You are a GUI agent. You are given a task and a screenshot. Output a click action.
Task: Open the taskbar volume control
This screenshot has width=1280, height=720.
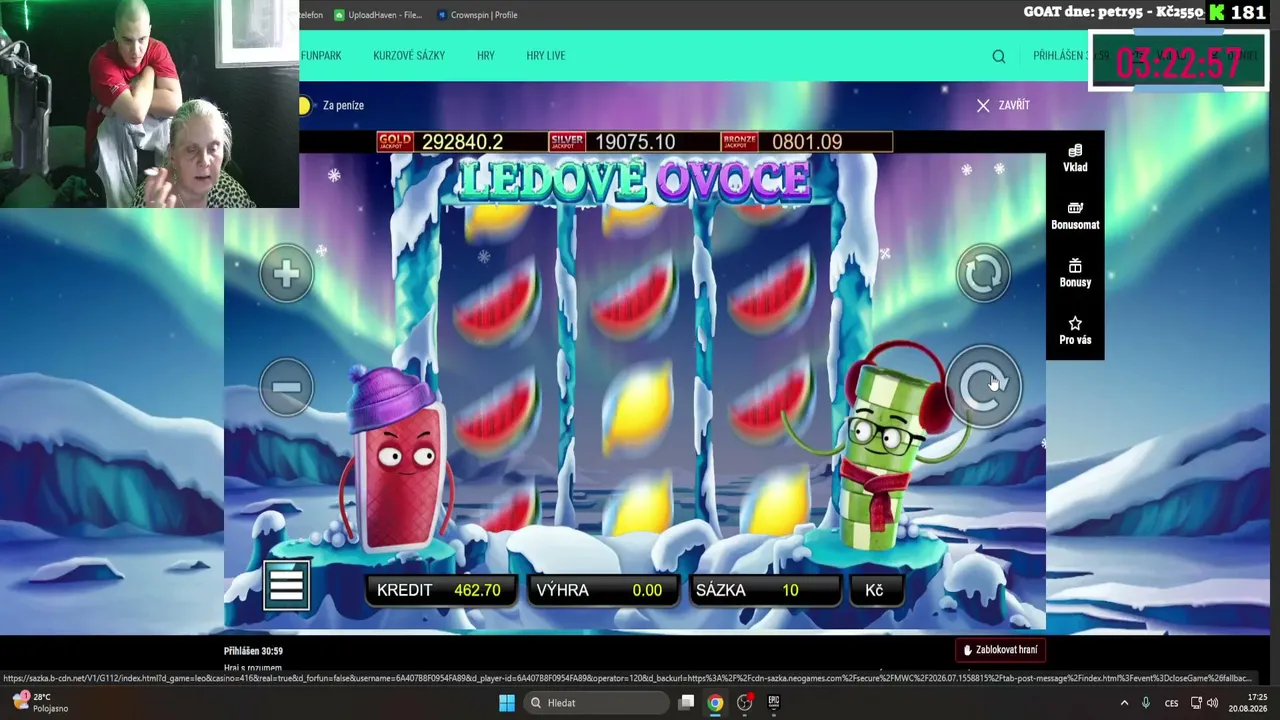click(1212, 703)
